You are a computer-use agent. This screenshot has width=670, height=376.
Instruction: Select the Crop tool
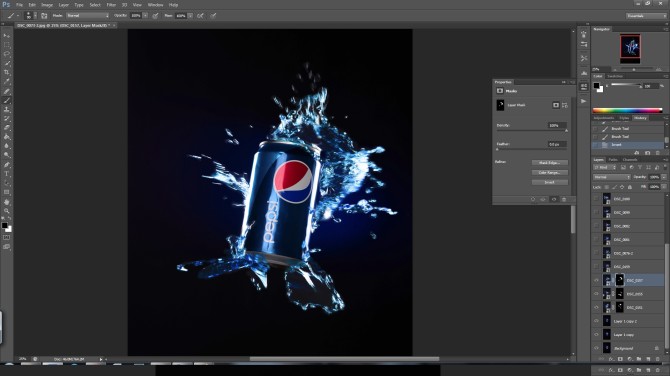click(6, 73)
